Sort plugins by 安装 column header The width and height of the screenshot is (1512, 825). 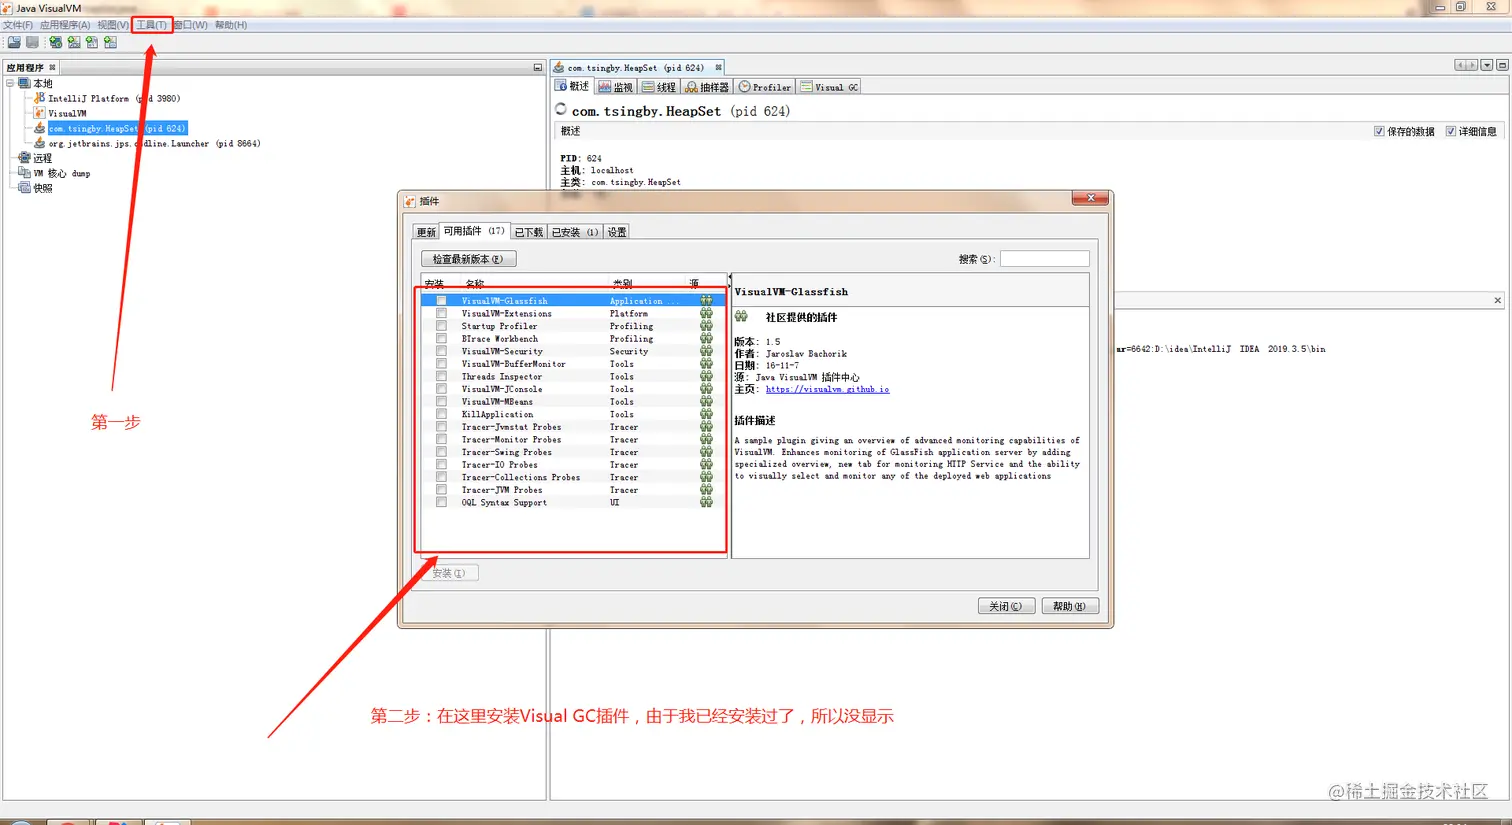440,283
